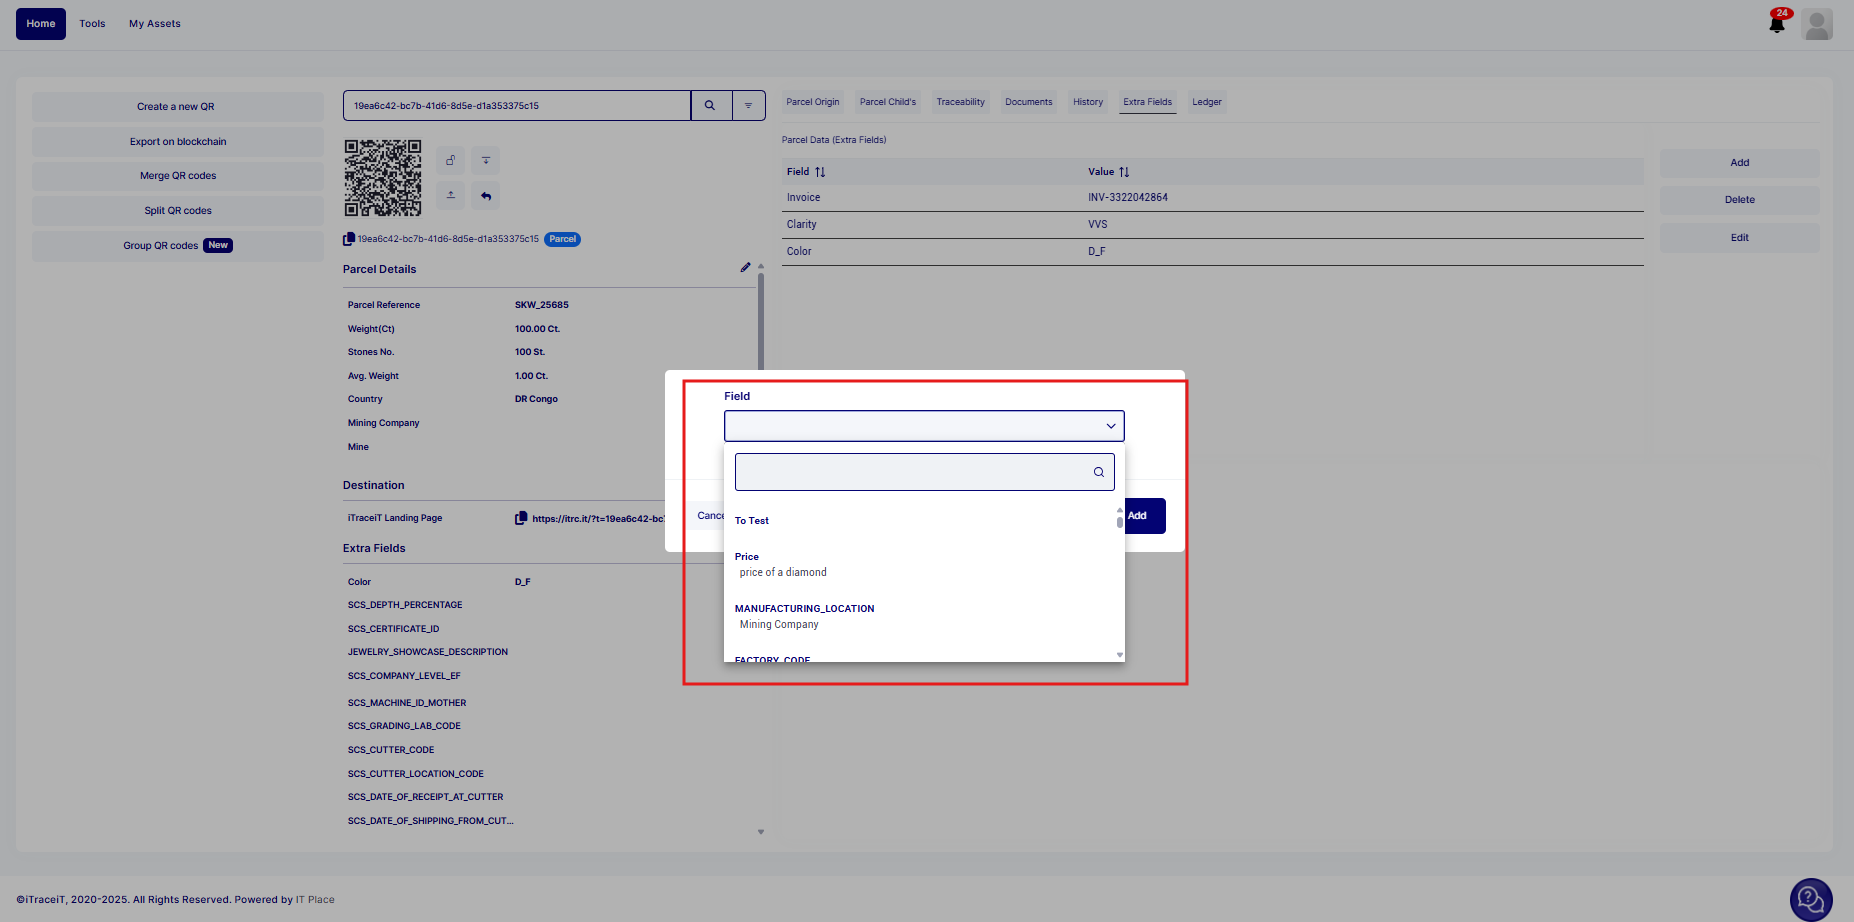Switch to the Traceability tab

960,102
